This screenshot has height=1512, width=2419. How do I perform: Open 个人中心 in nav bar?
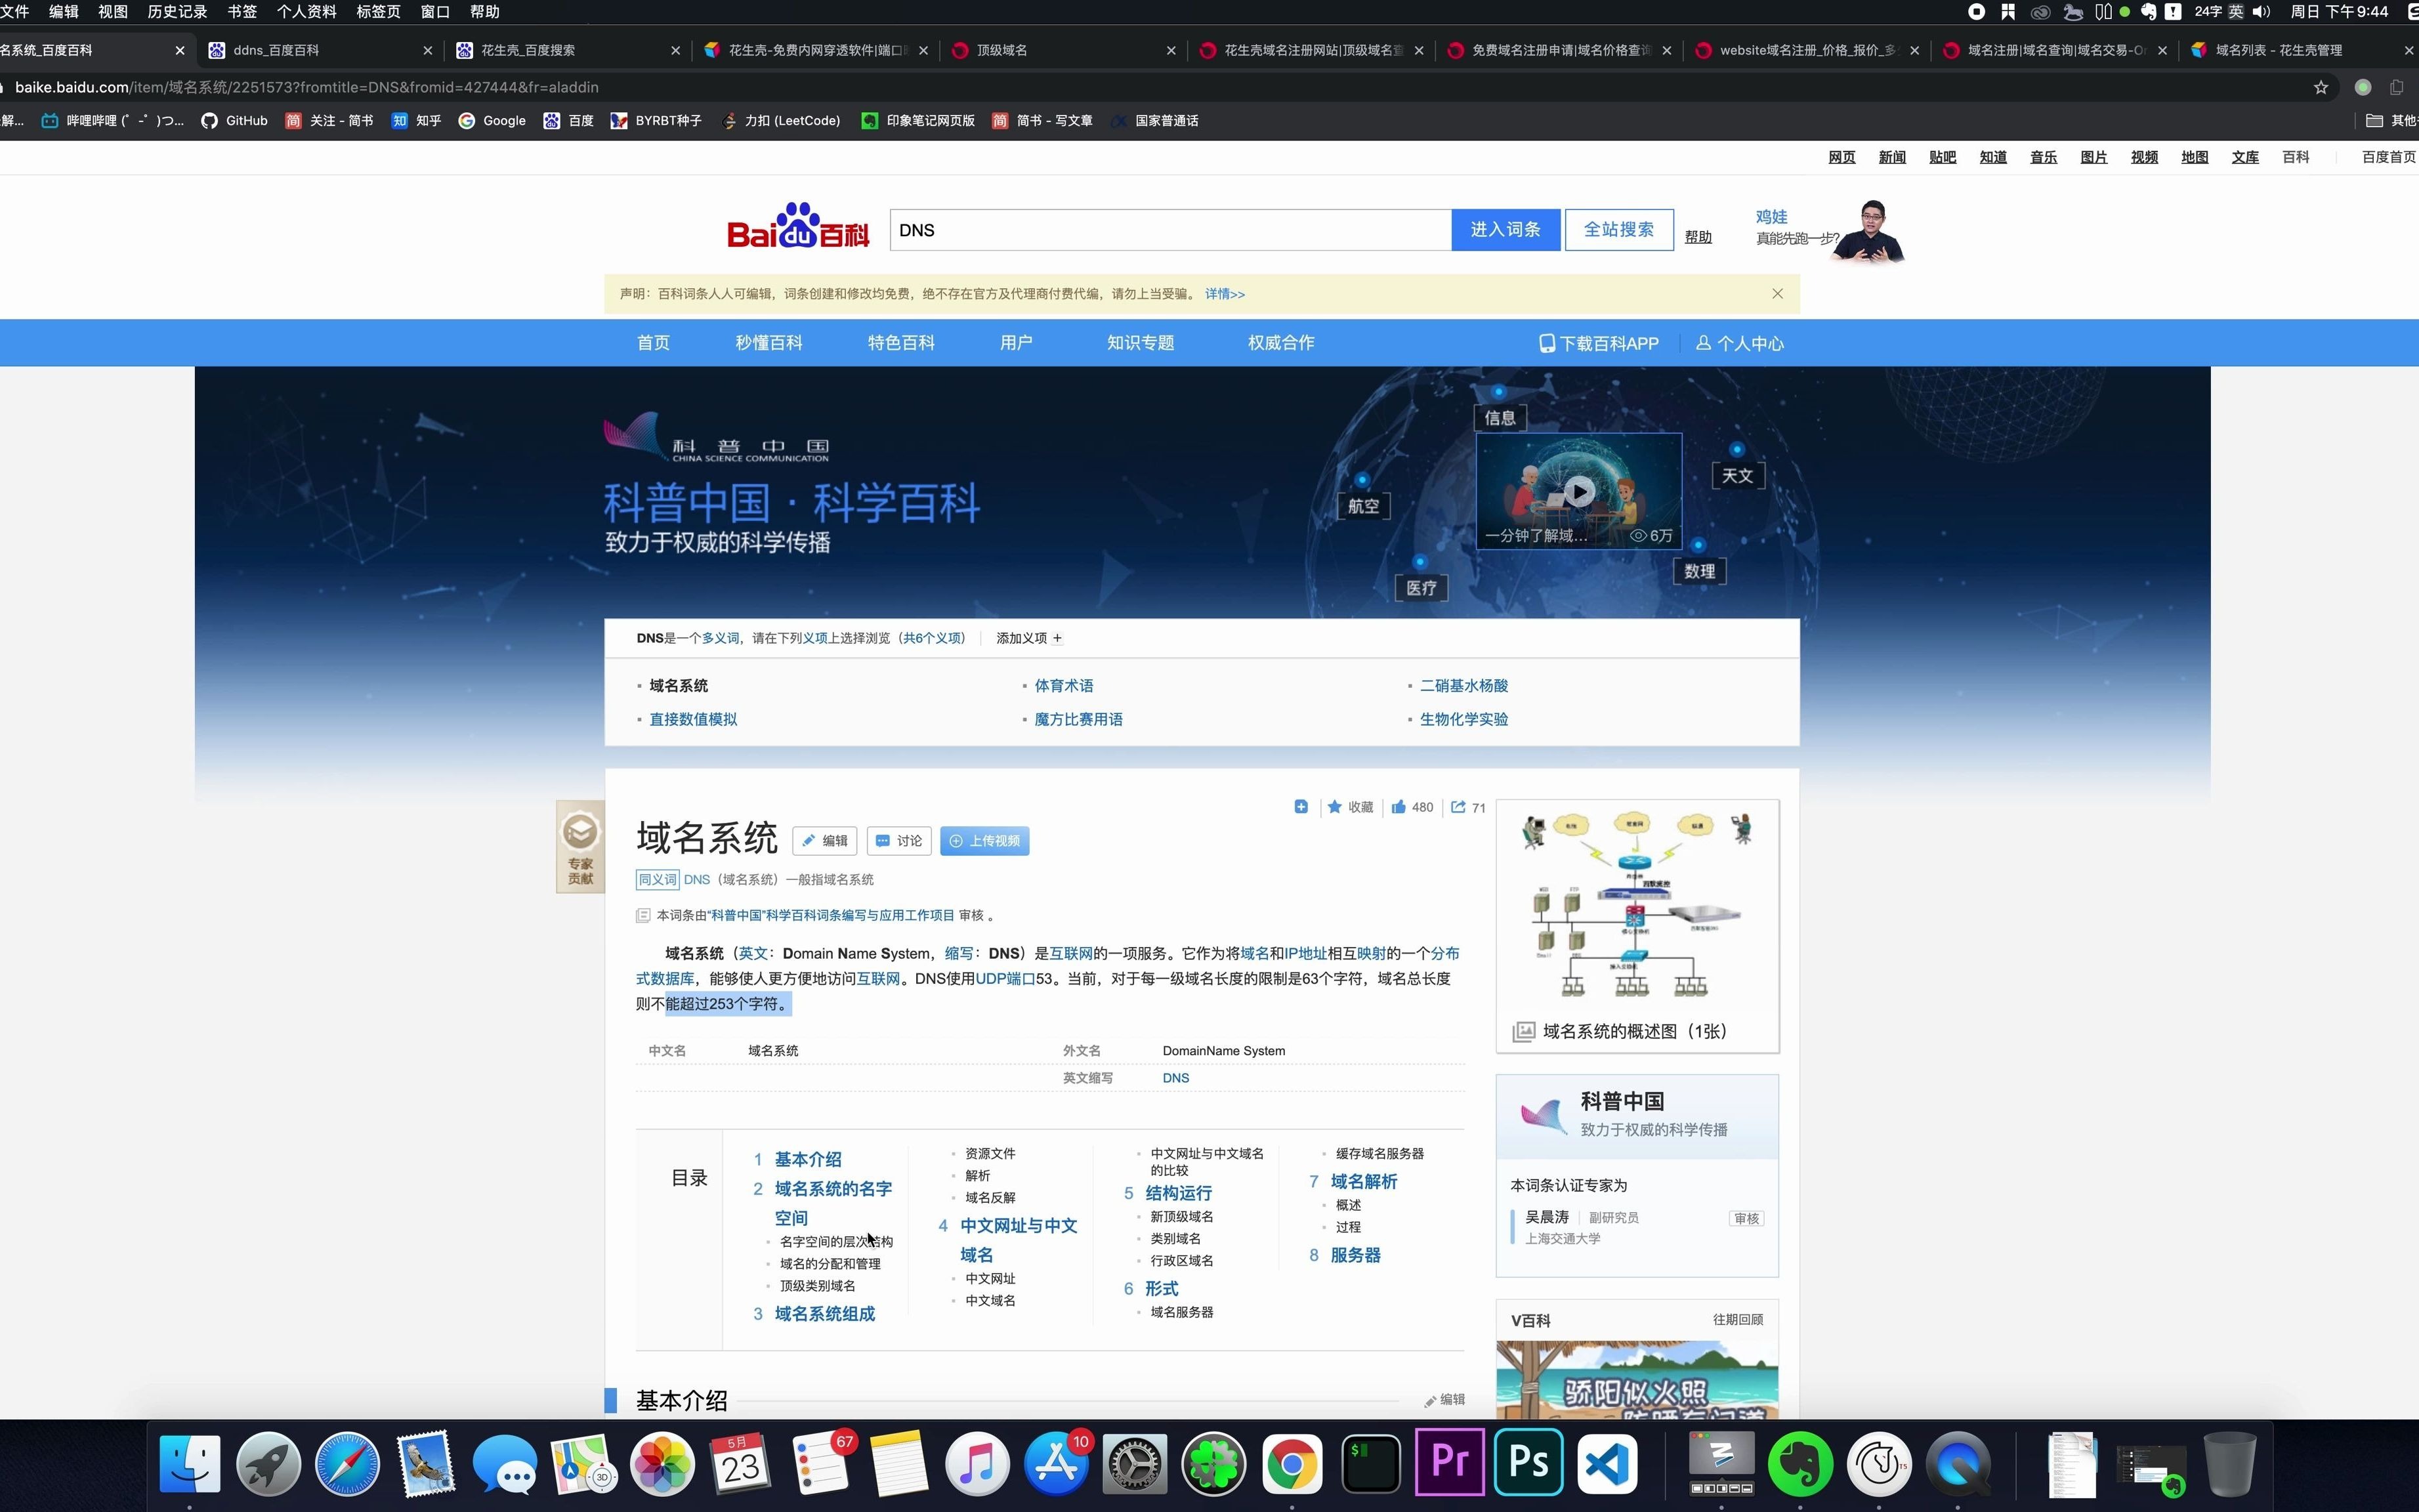point(1740,344)
